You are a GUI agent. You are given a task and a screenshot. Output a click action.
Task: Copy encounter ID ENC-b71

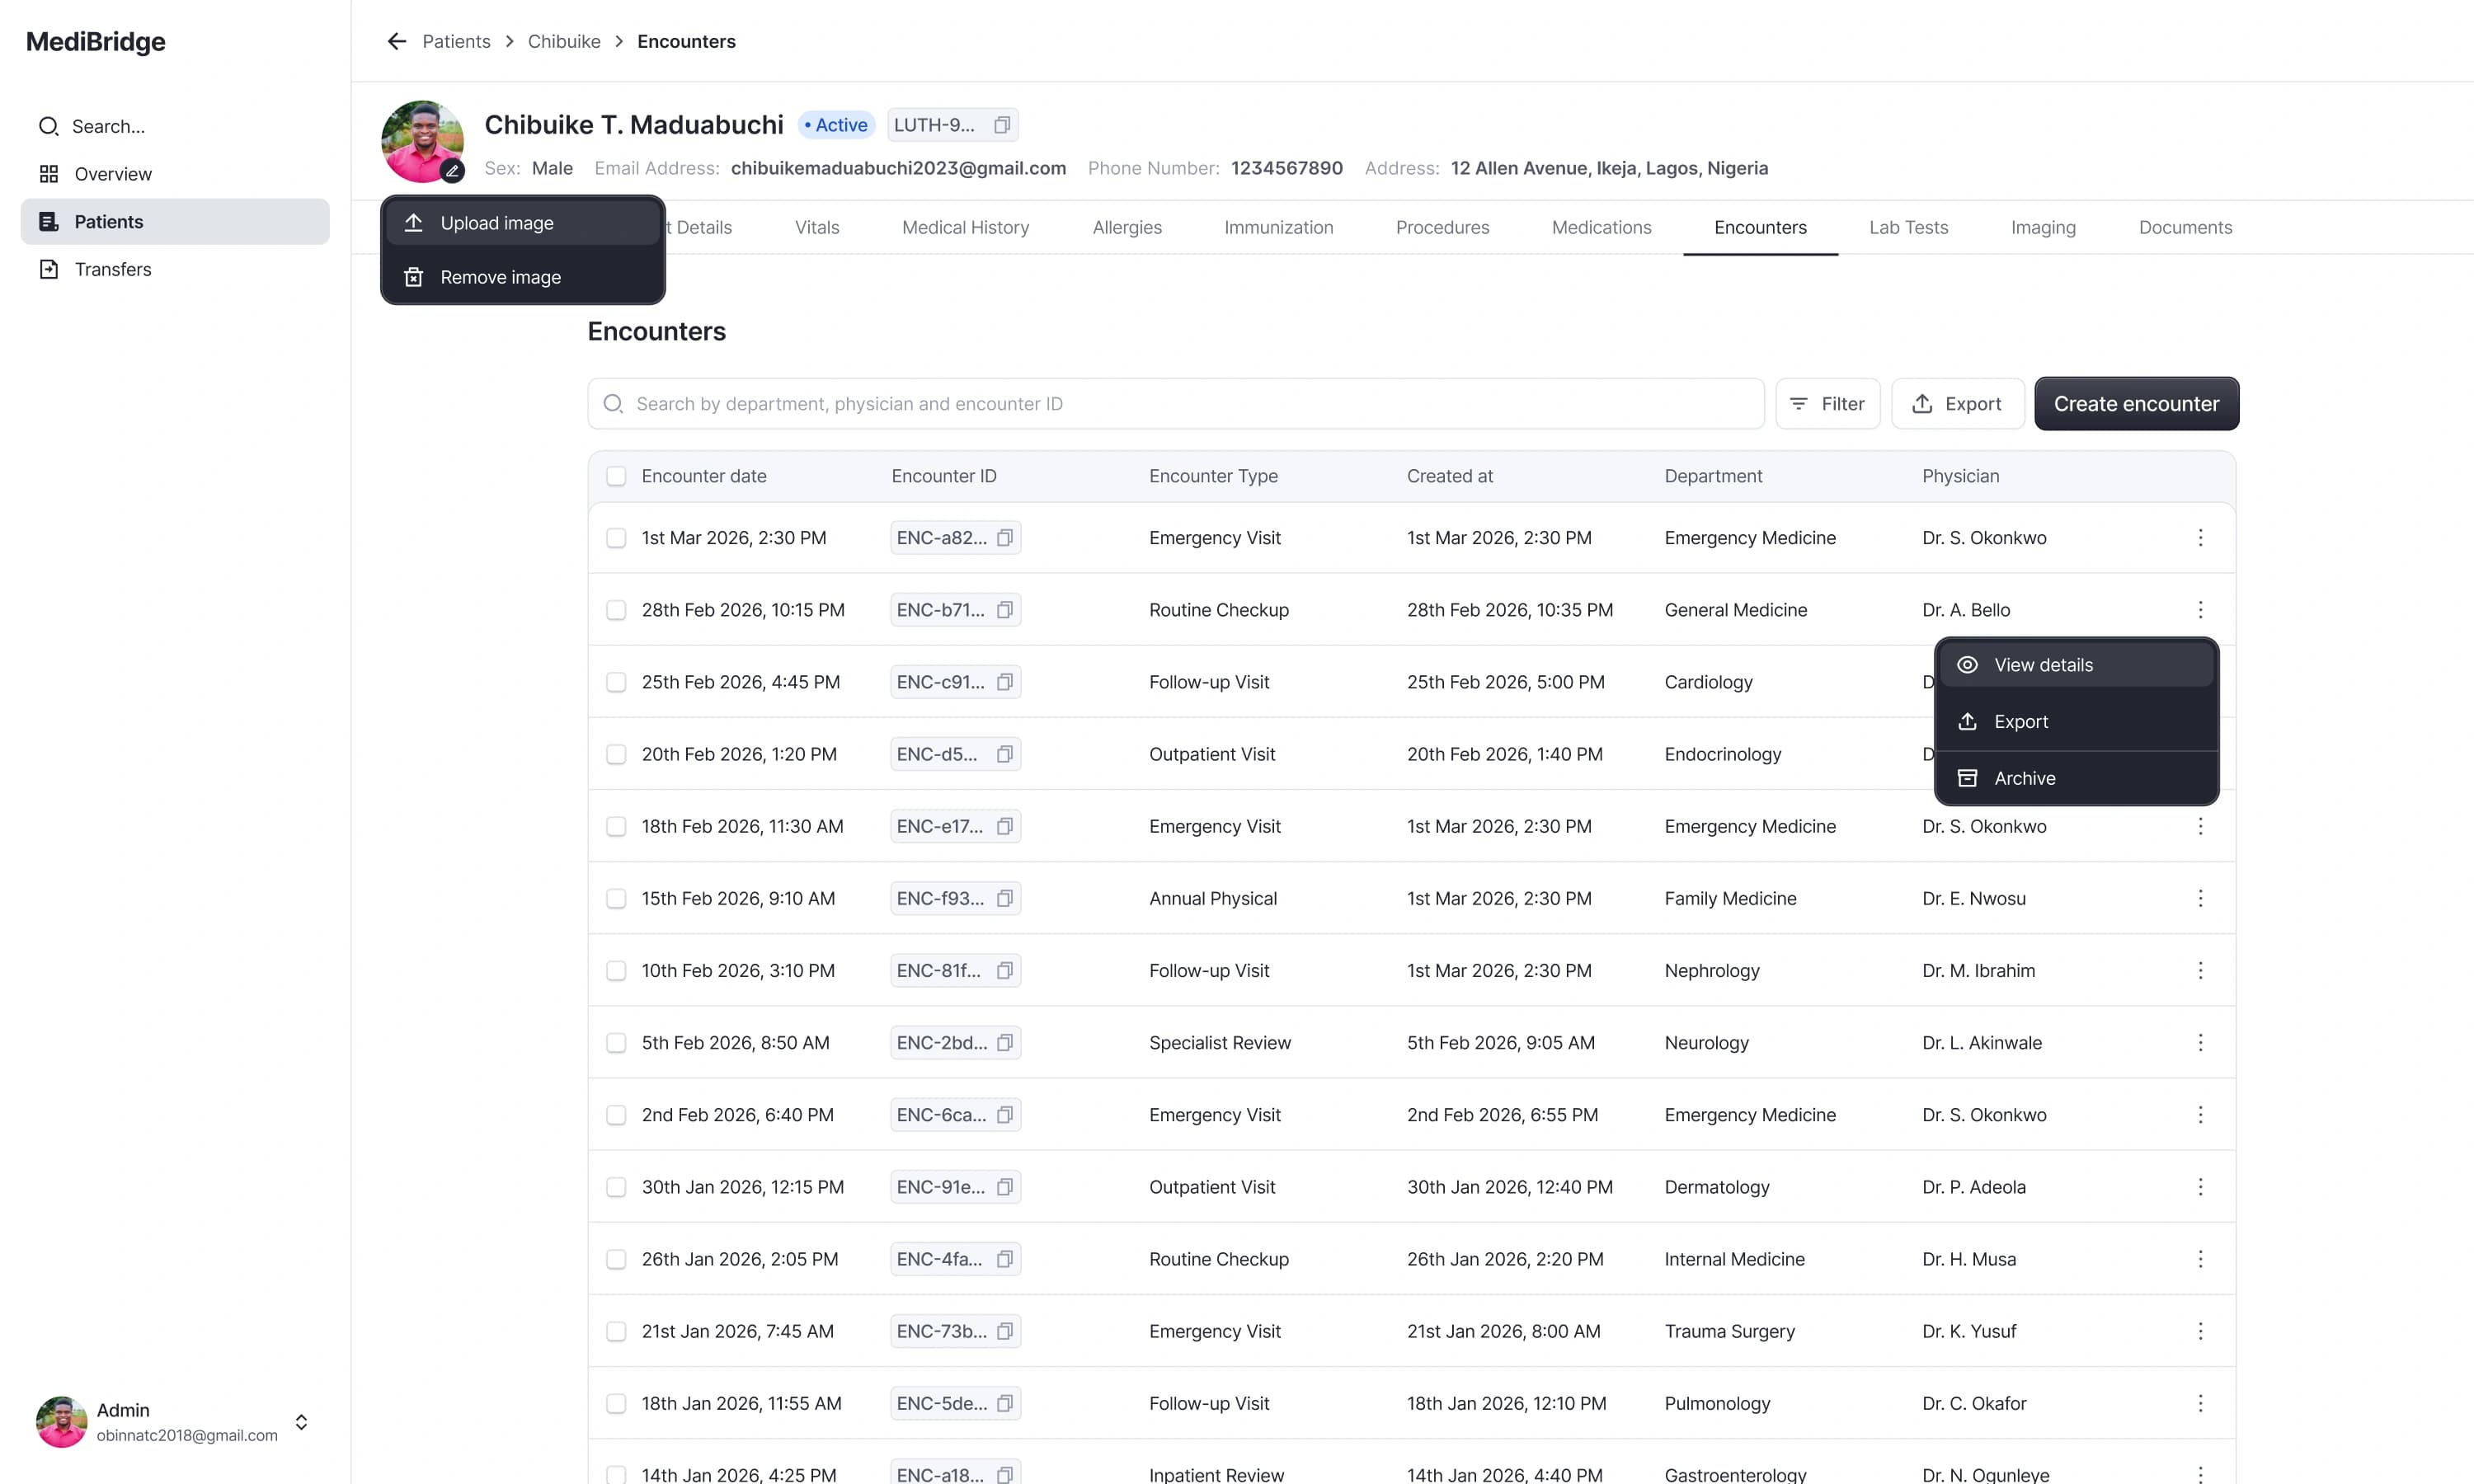pos(1005,610)
